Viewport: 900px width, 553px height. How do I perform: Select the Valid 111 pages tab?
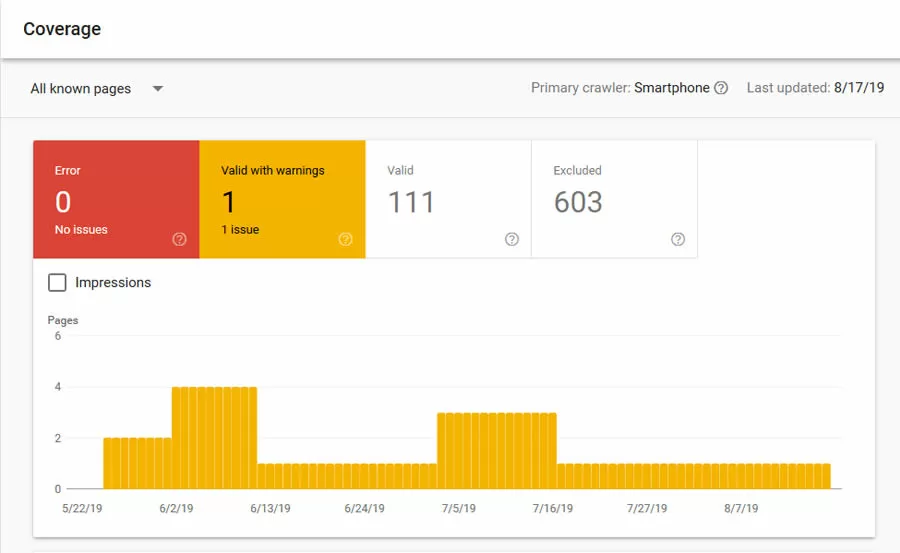(447, 200)
